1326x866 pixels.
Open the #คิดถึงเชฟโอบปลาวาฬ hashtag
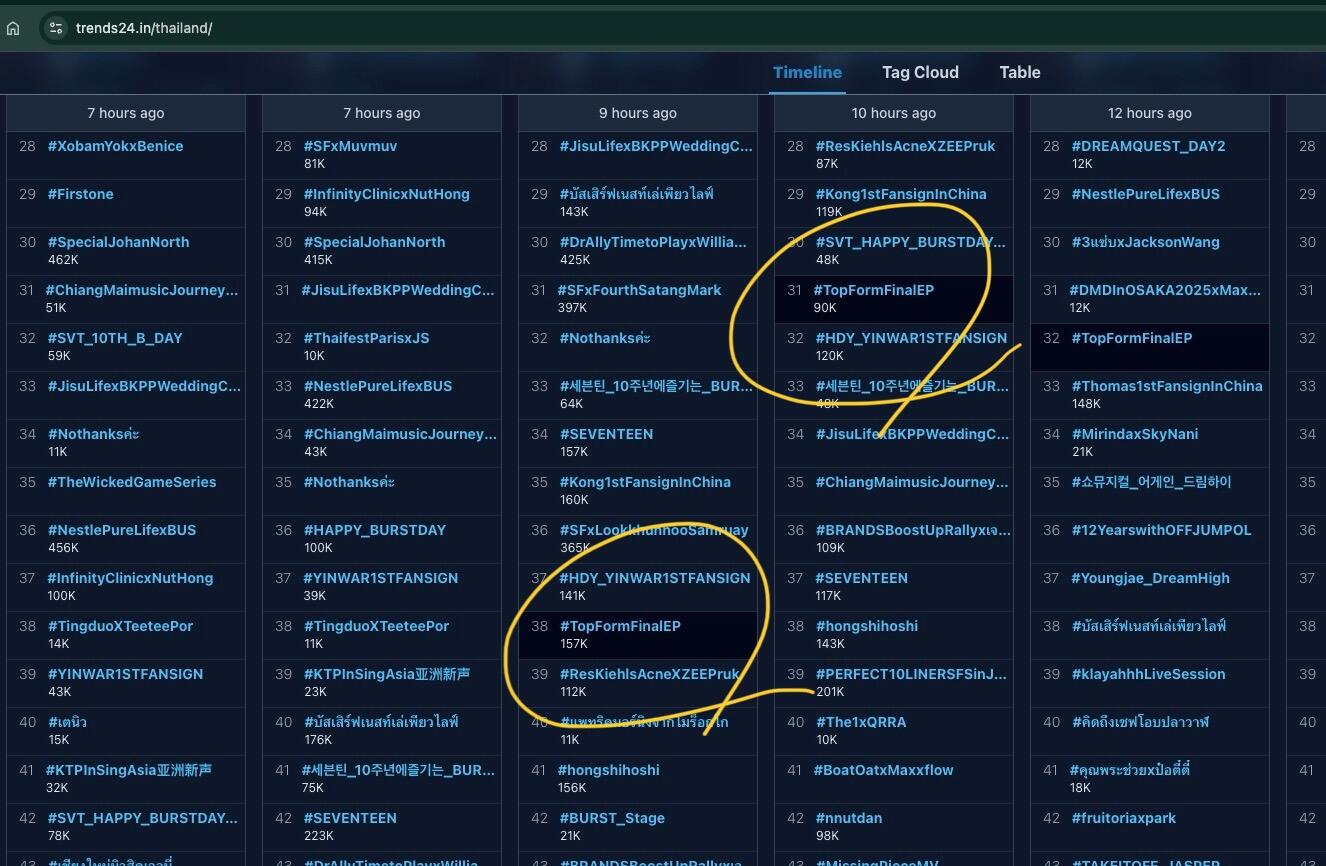(1140, 722)
